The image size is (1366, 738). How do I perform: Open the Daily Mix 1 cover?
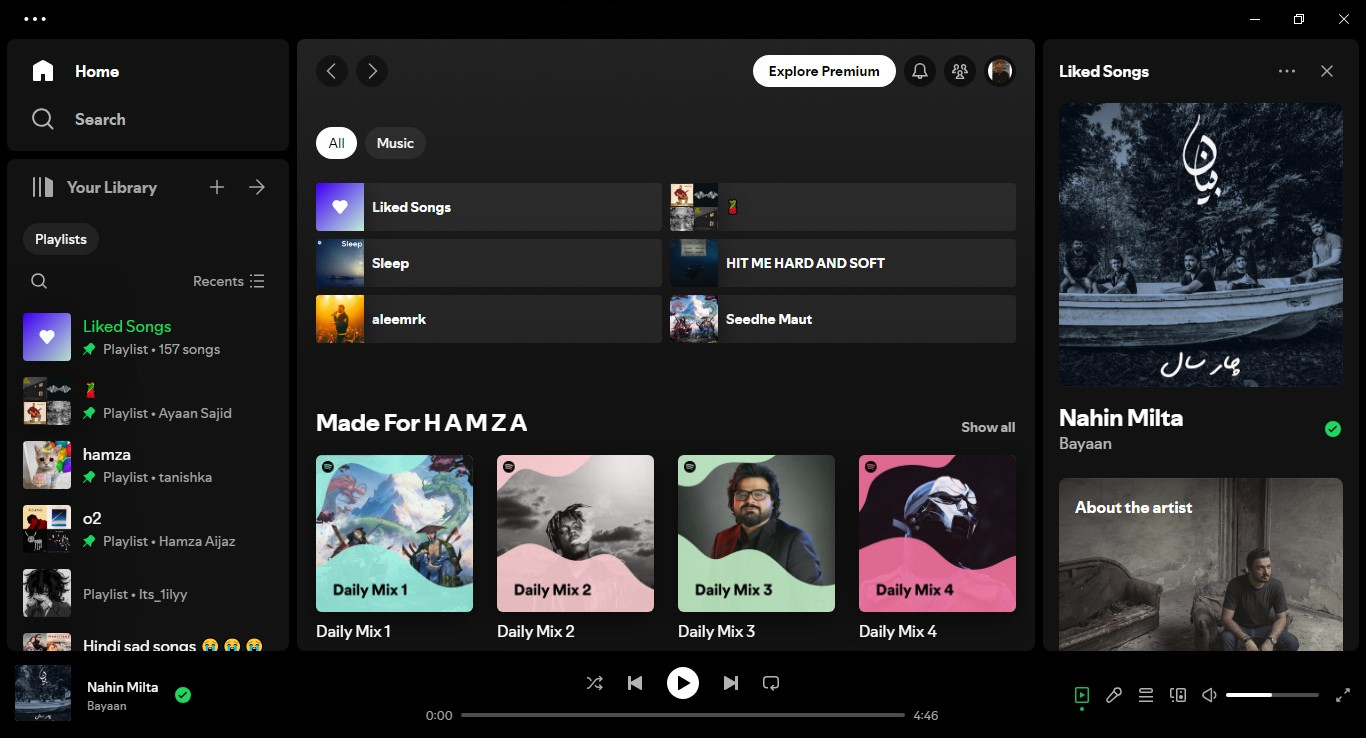click(394, 533)
